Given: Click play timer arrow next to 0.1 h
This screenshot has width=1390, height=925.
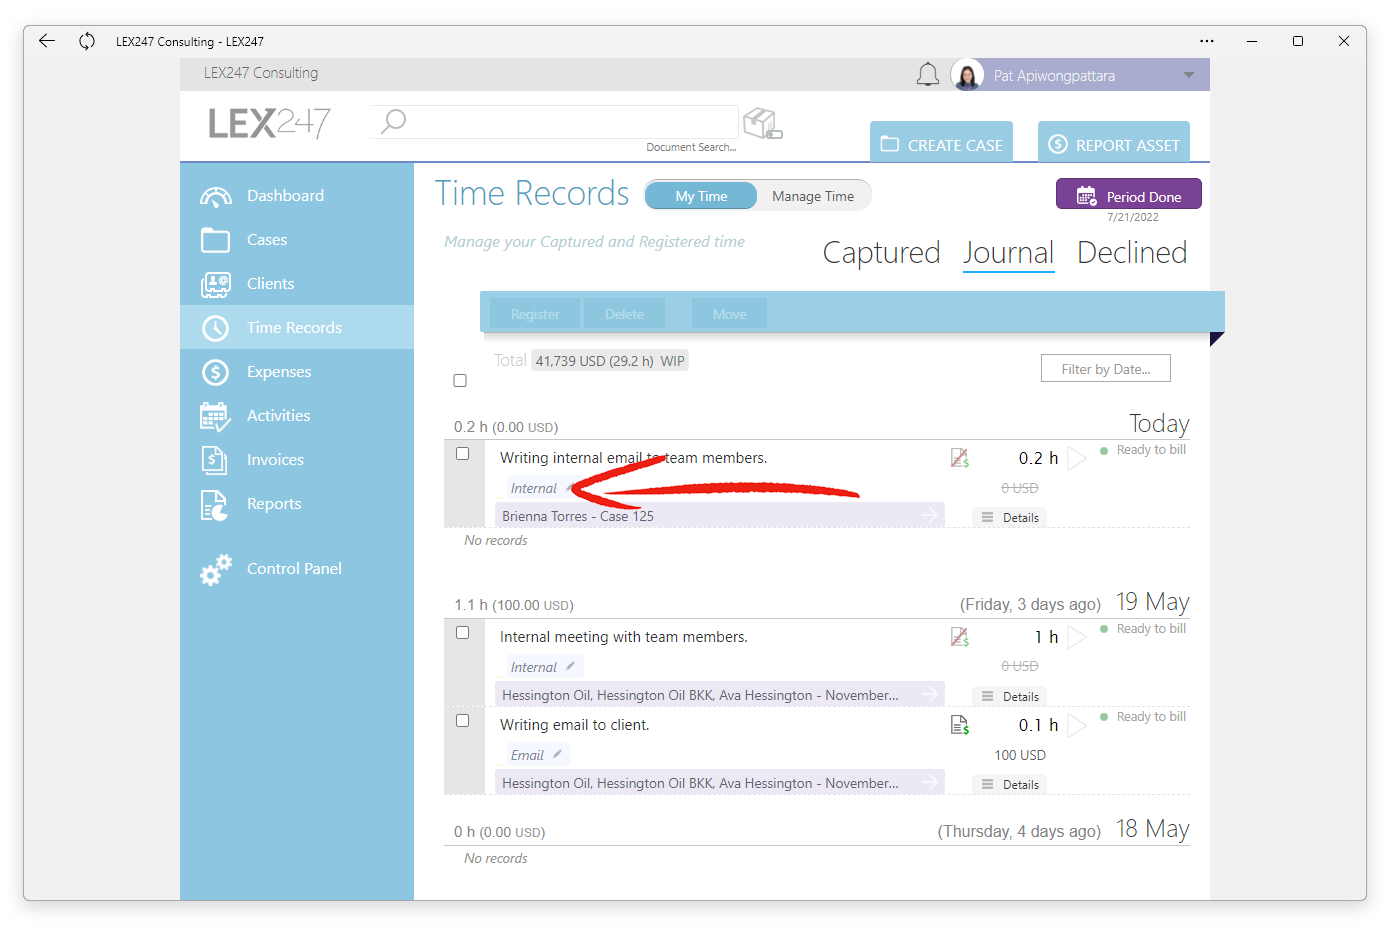Looking at the screenshot, I should coord(1076,725).
